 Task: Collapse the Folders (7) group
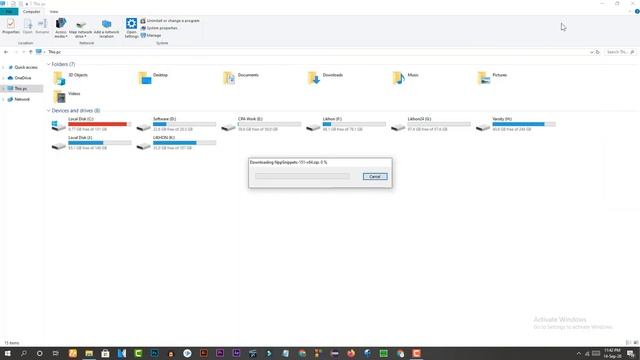tap(49, 64)
